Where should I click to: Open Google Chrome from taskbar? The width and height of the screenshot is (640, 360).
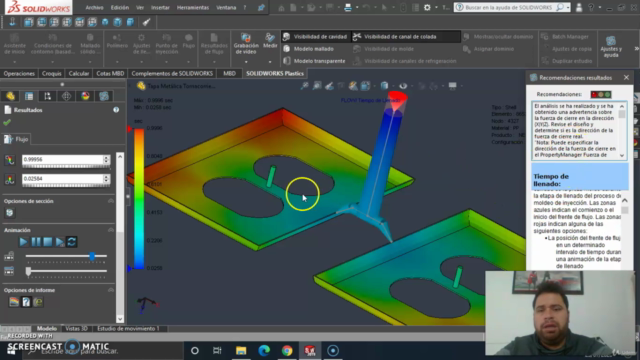287,351
